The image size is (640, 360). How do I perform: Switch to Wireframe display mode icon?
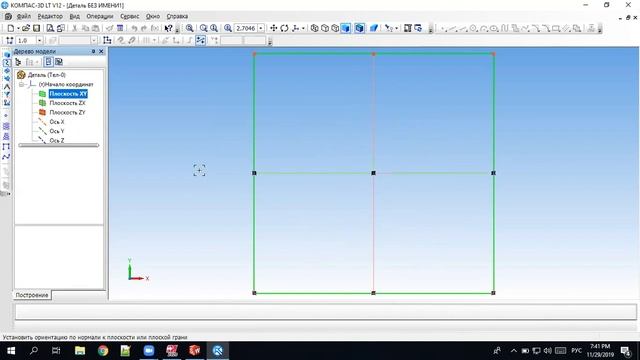(x=314, y=28)
